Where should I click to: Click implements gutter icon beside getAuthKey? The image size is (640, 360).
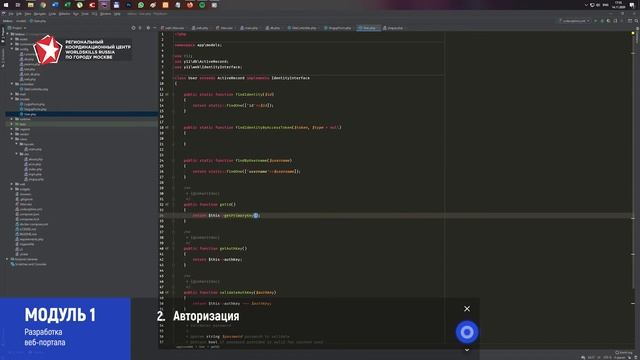point(167,249)
